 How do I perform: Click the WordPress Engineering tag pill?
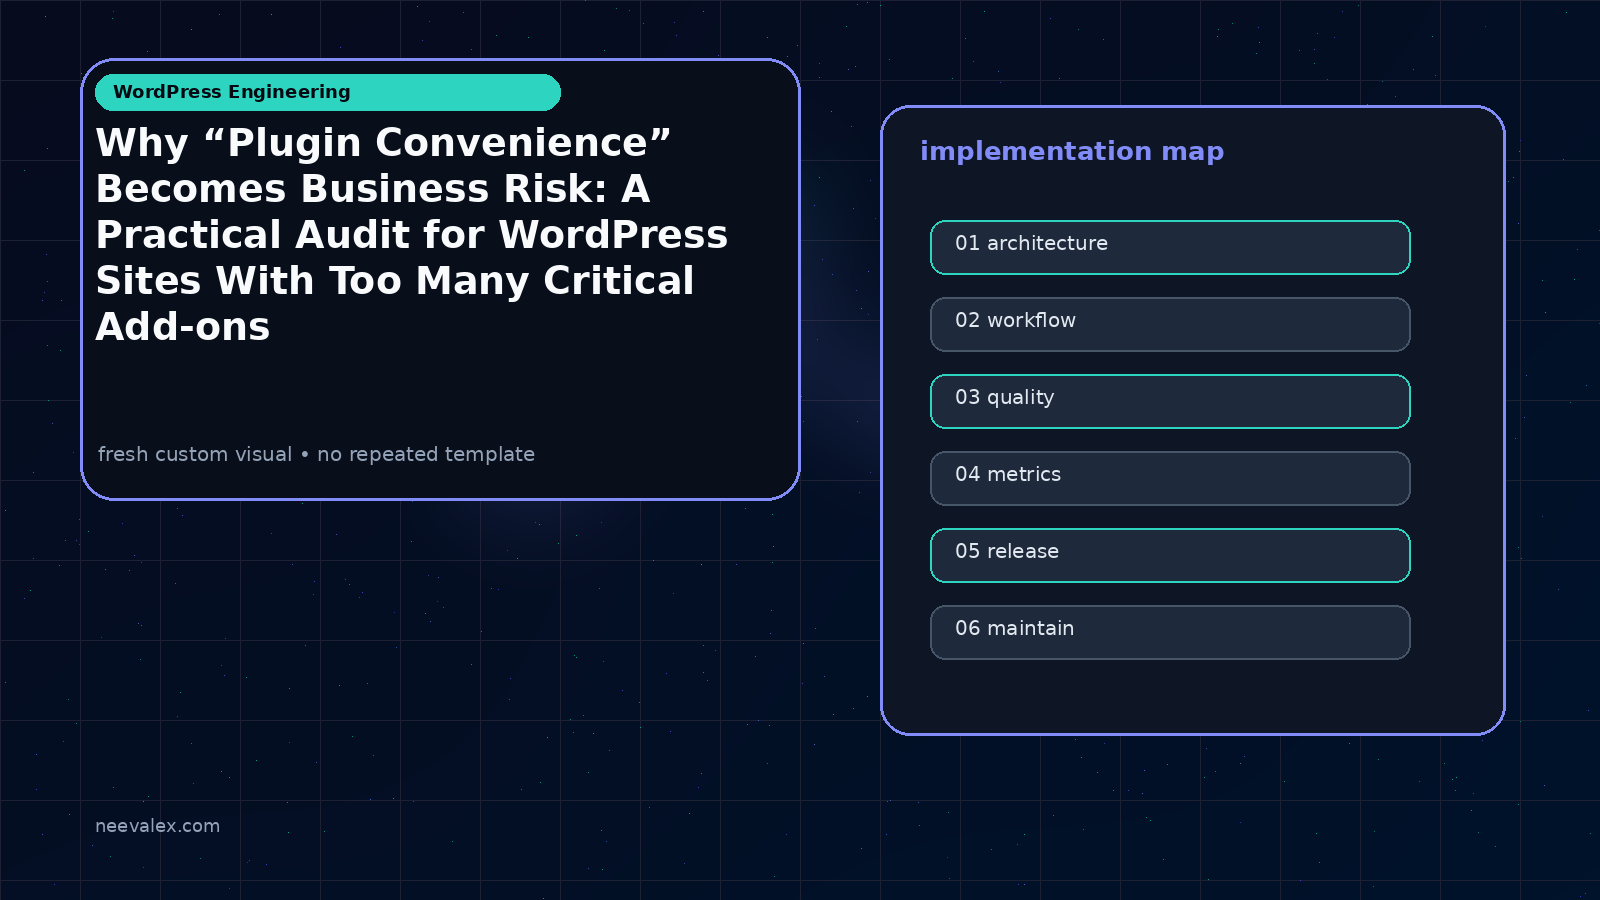328,92
